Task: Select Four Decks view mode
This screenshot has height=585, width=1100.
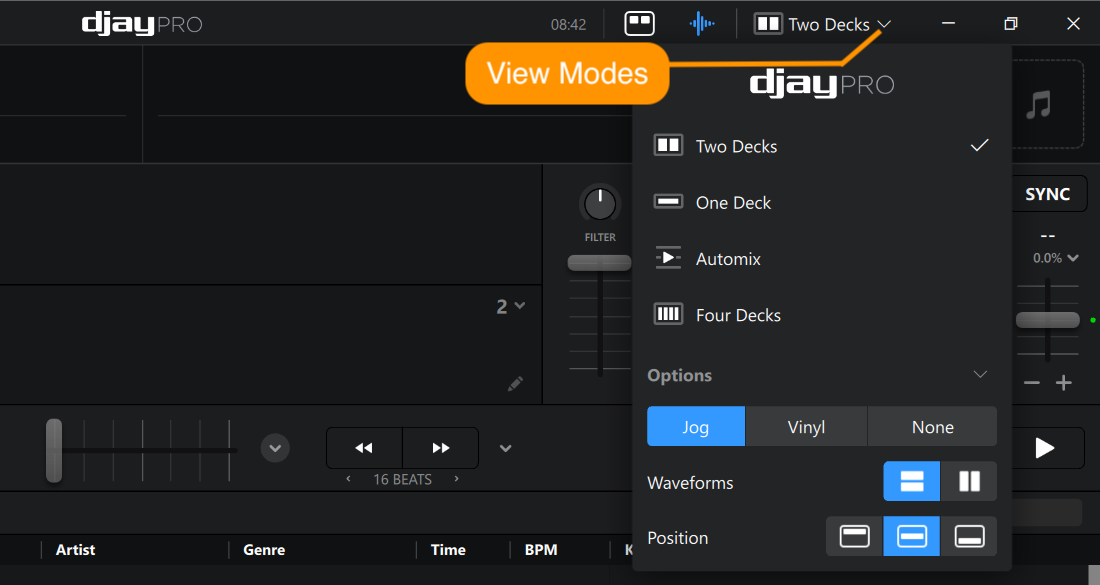Action: (x=821, y=315)
